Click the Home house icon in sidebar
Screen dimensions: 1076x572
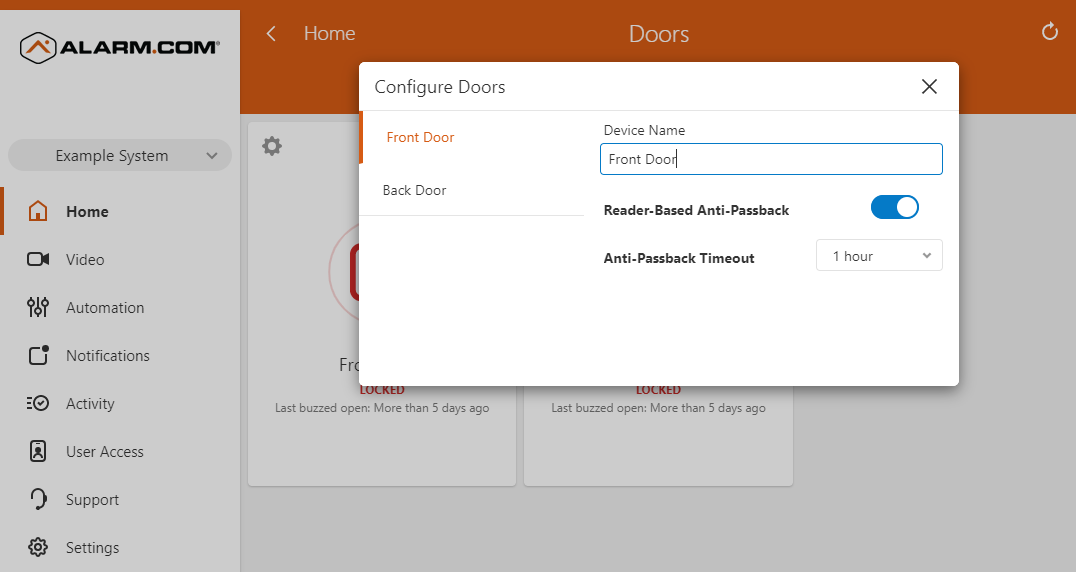coord(38,212)
